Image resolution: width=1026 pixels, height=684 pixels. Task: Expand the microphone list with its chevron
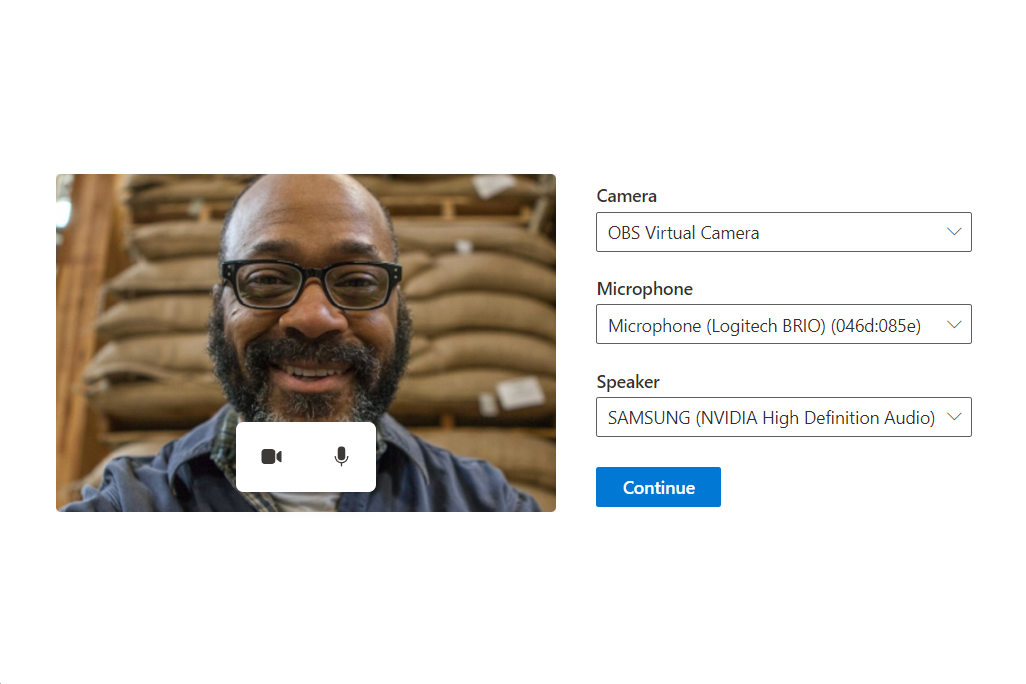pyautogui.click(x=953, y=324)
